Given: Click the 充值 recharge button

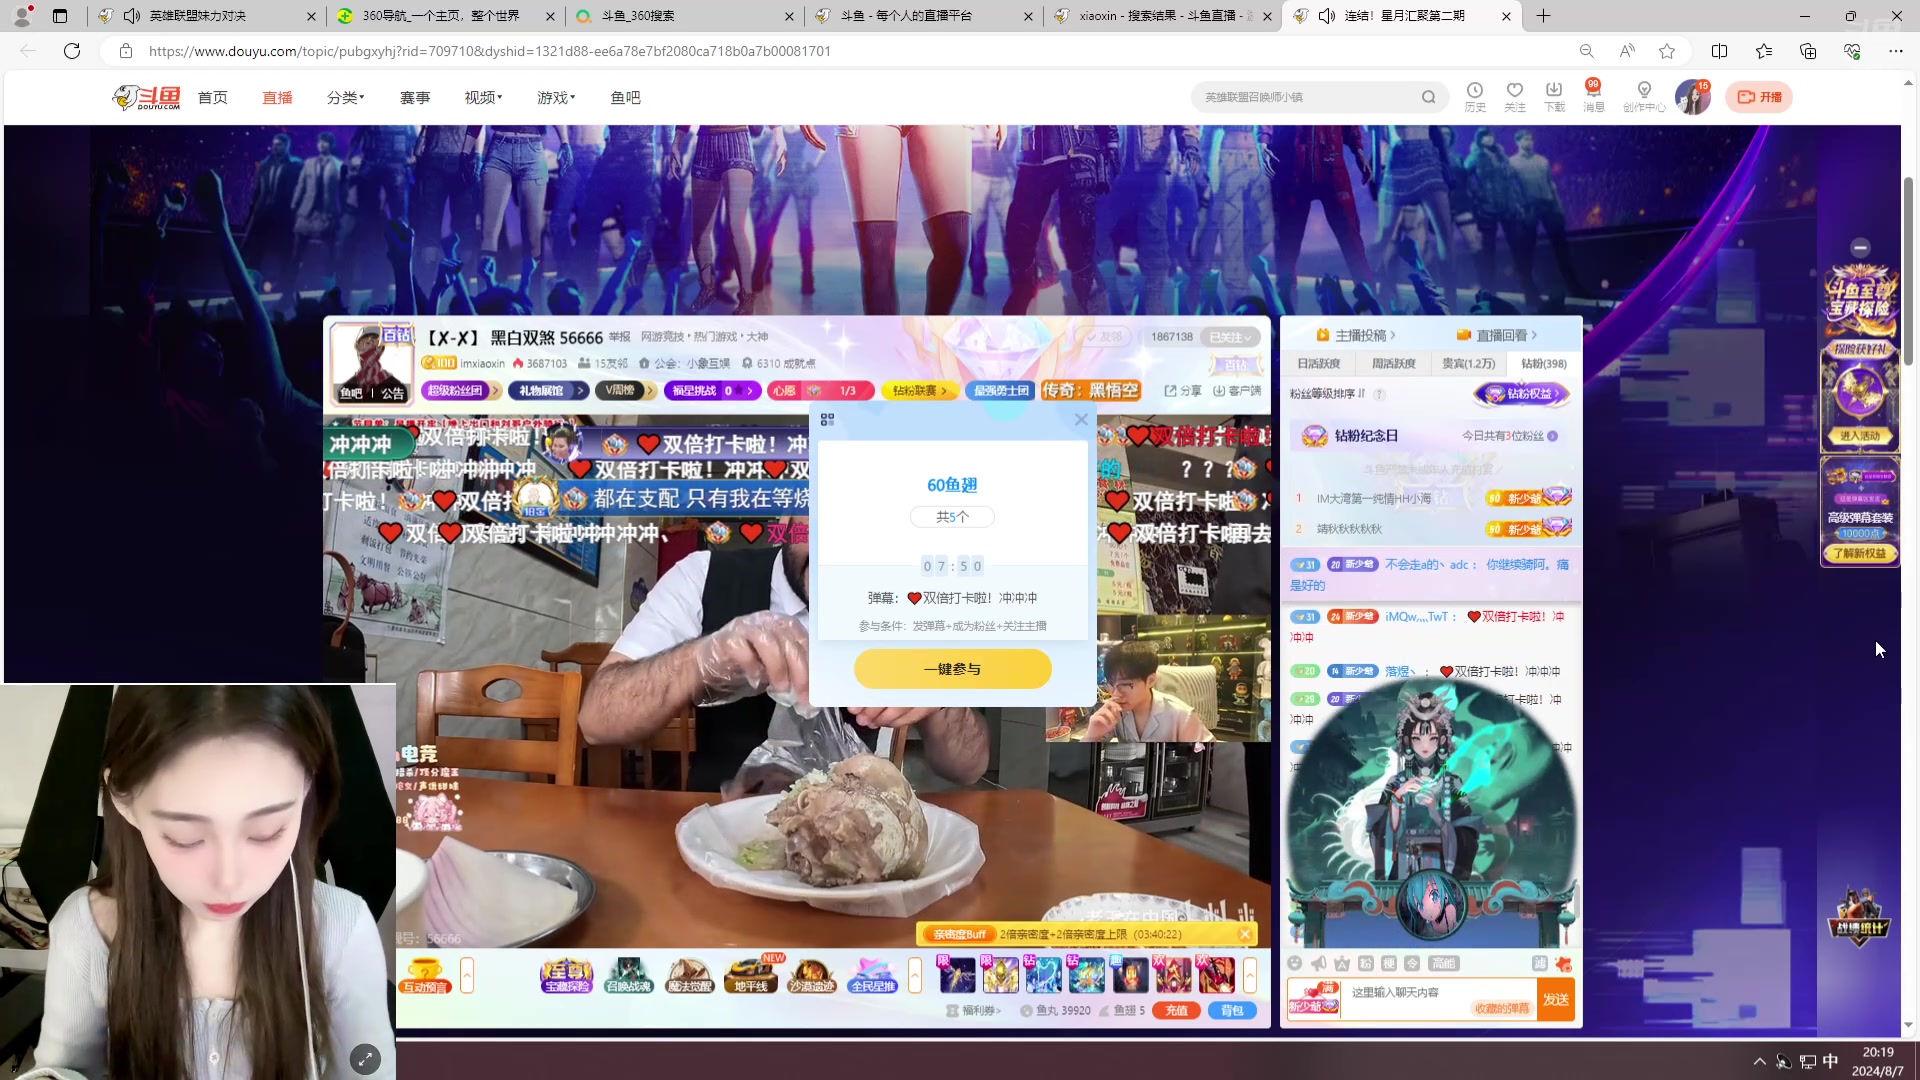Looking at the screenshot, I should coord(1177,1010).
